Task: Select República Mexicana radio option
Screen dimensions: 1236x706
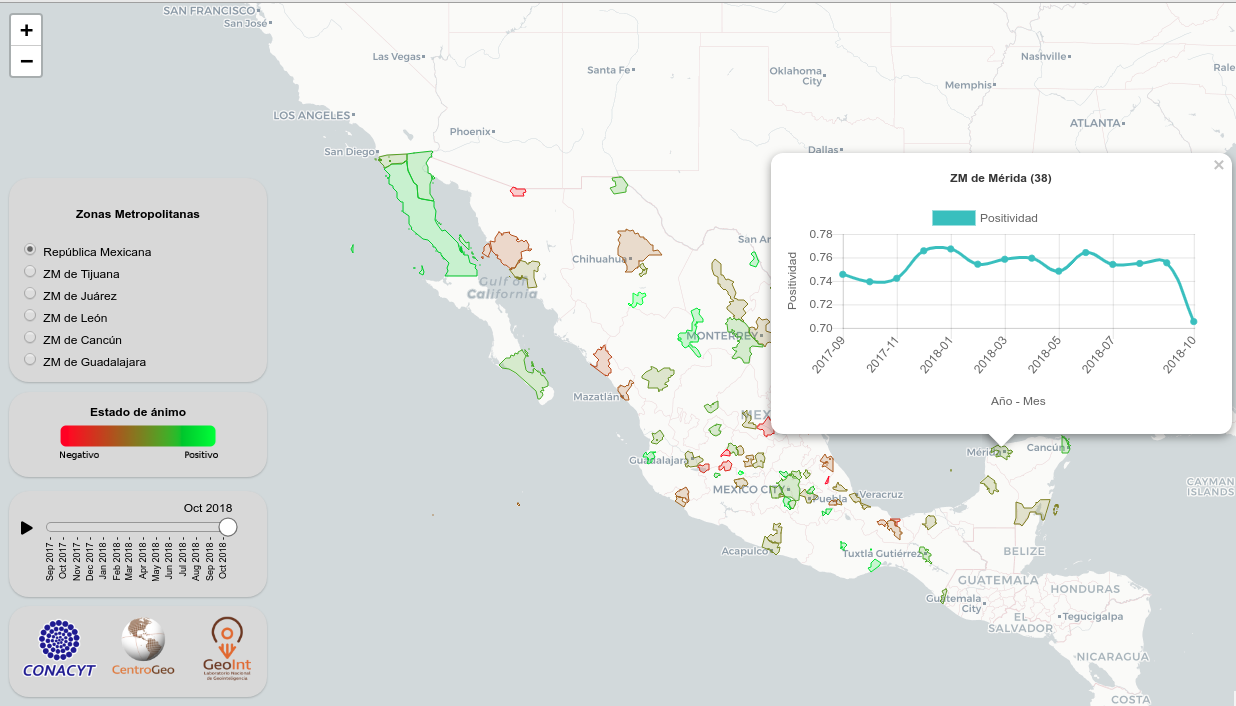Action: click(30, 250)
